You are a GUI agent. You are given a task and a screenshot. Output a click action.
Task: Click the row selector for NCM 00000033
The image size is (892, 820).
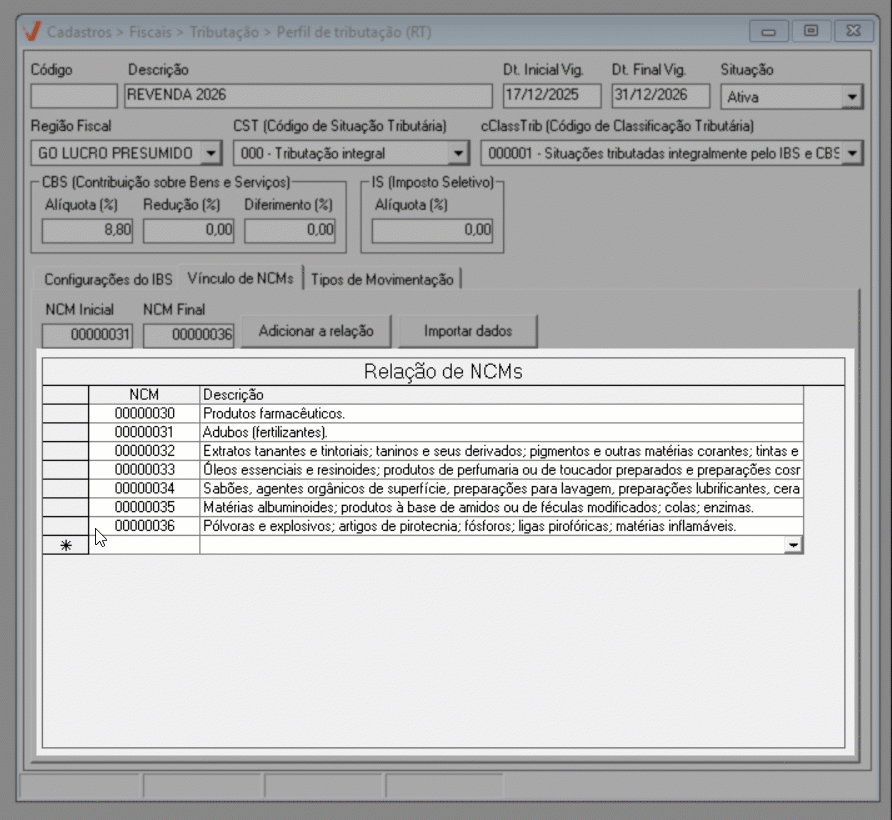65,469
